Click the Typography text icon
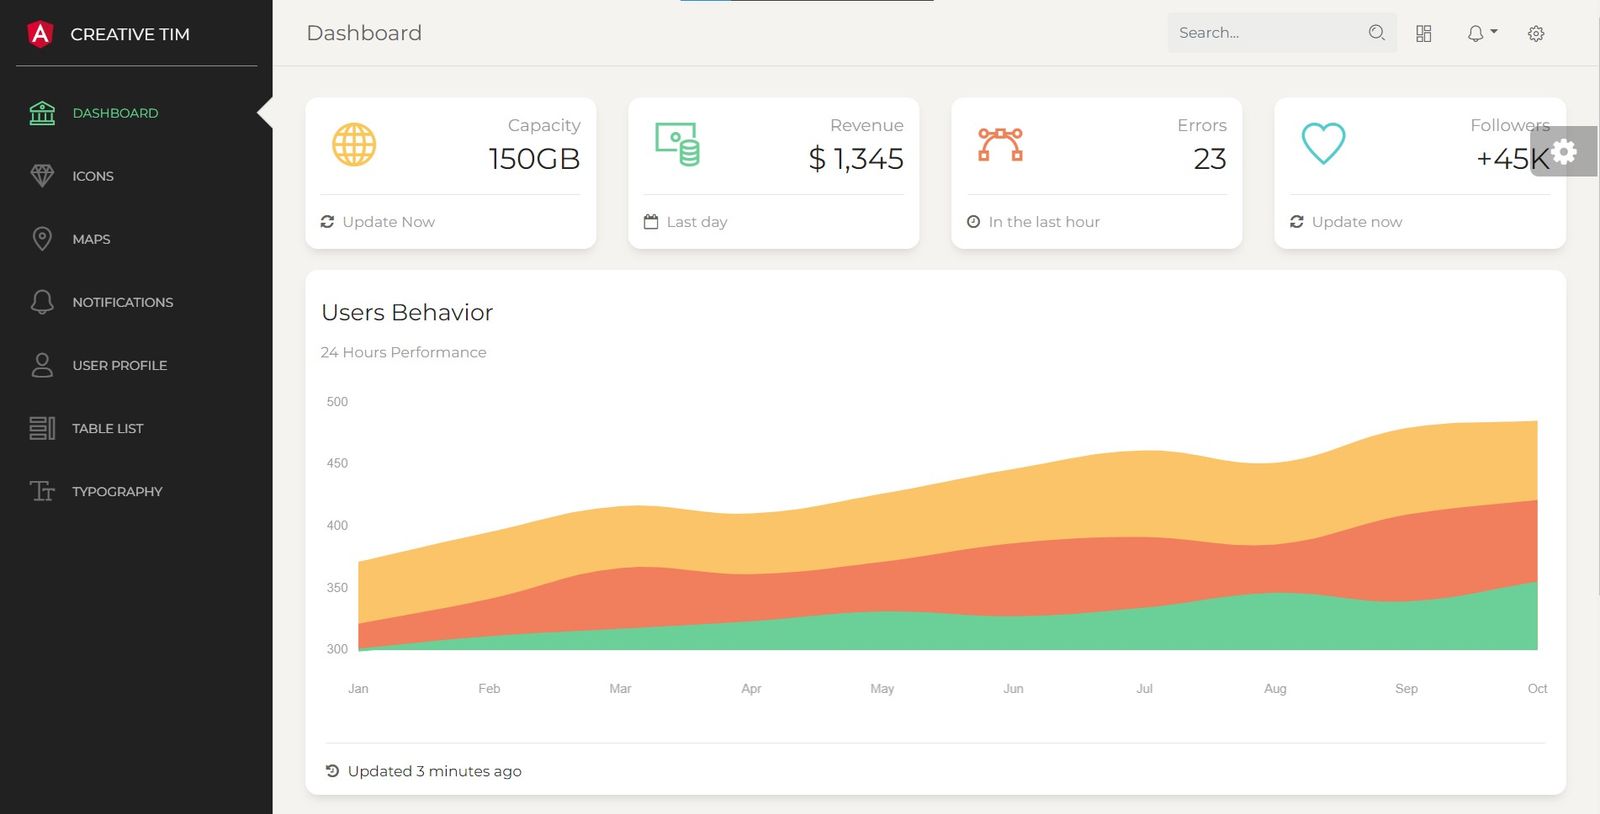 (x=42, y=491)
